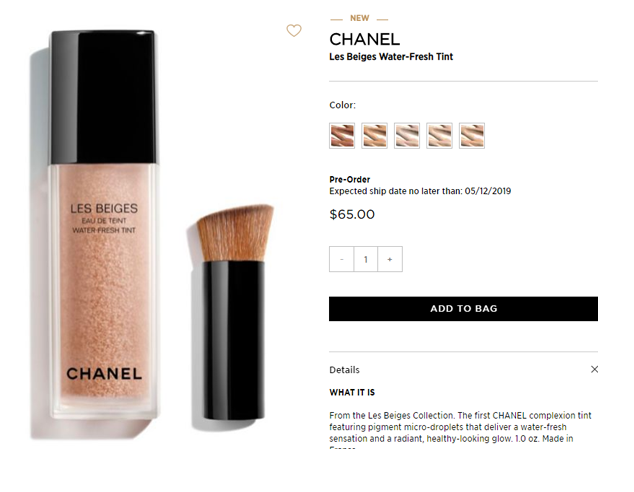Select the second color swatch

(374, 135)
